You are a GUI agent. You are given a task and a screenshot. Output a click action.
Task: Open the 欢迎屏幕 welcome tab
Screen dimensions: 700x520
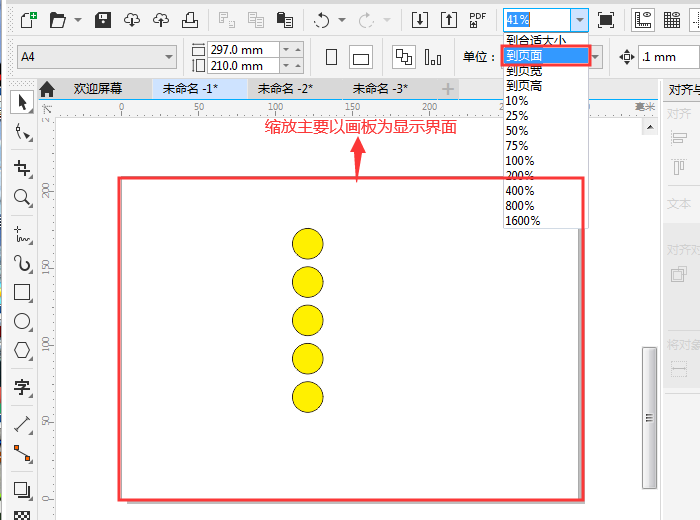pos(100,89)
